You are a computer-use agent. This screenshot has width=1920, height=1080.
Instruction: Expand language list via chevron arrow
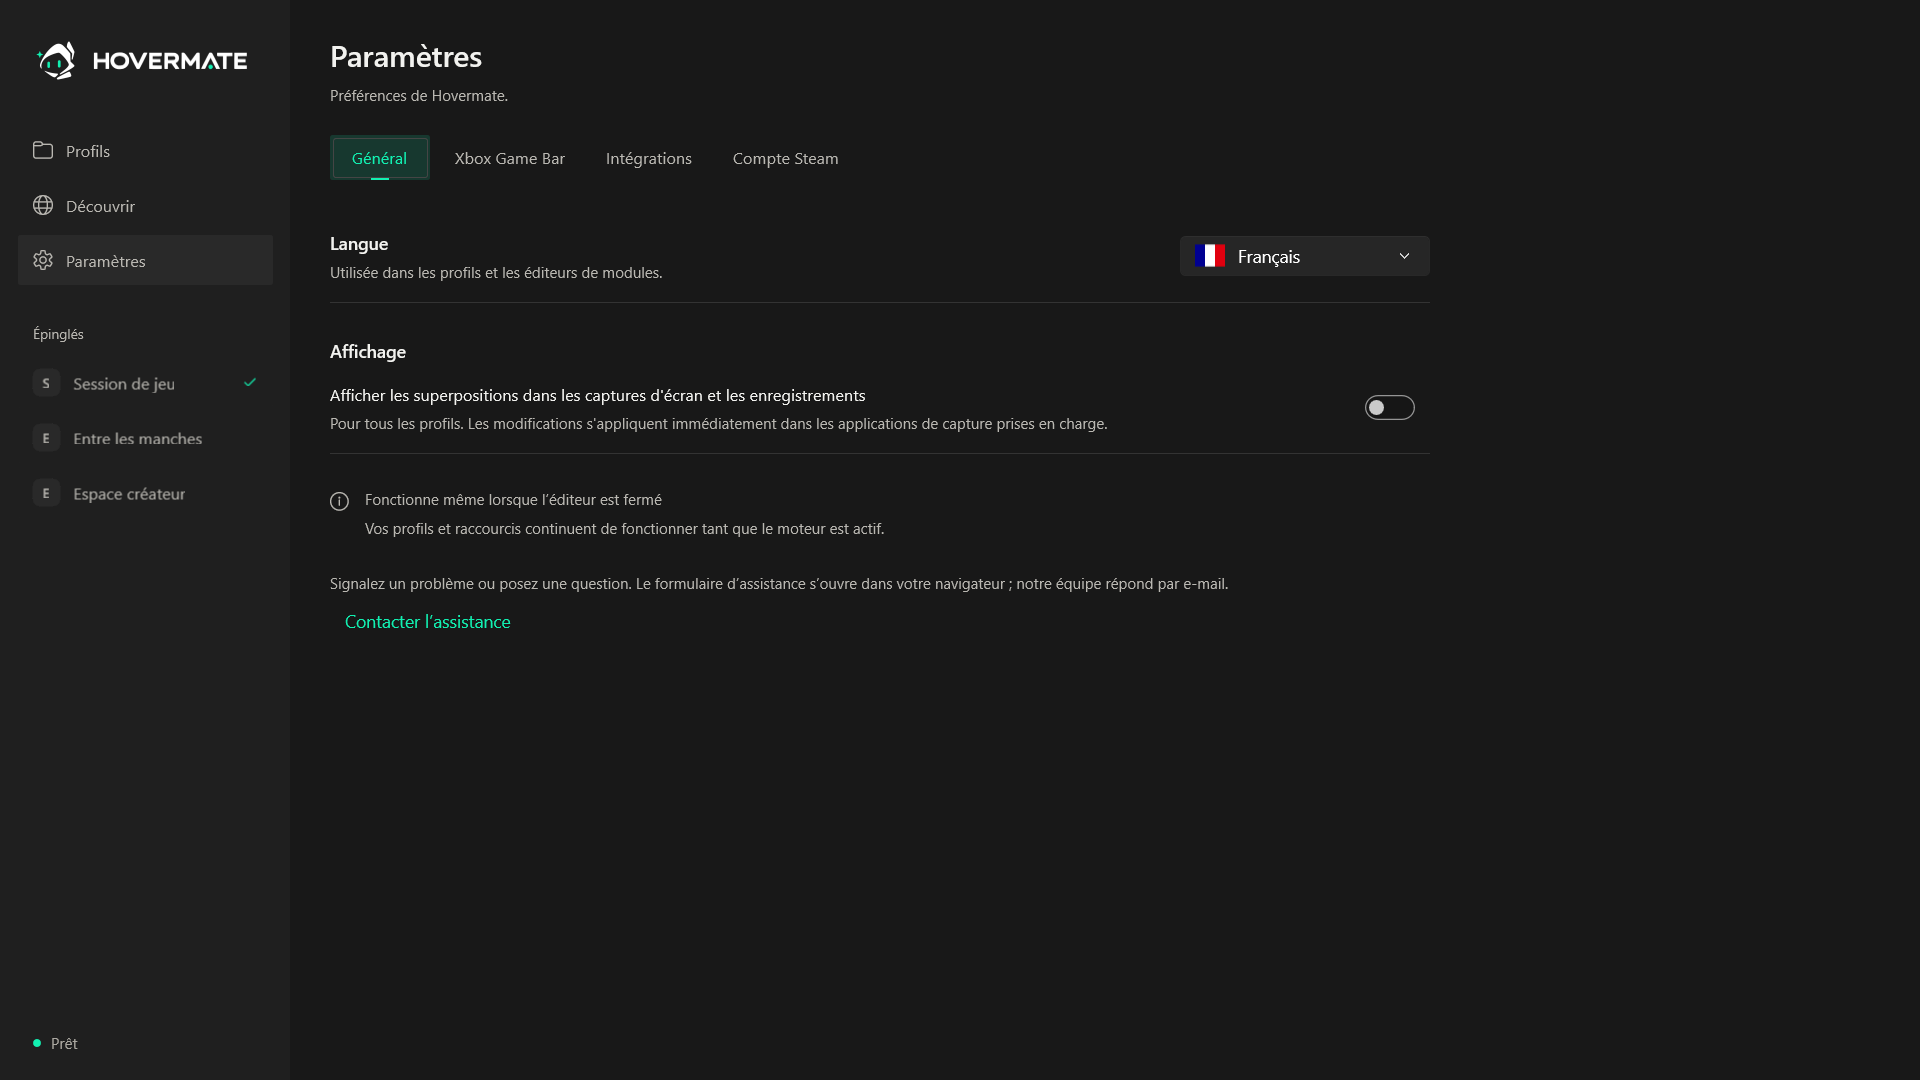pos(1404,256)
